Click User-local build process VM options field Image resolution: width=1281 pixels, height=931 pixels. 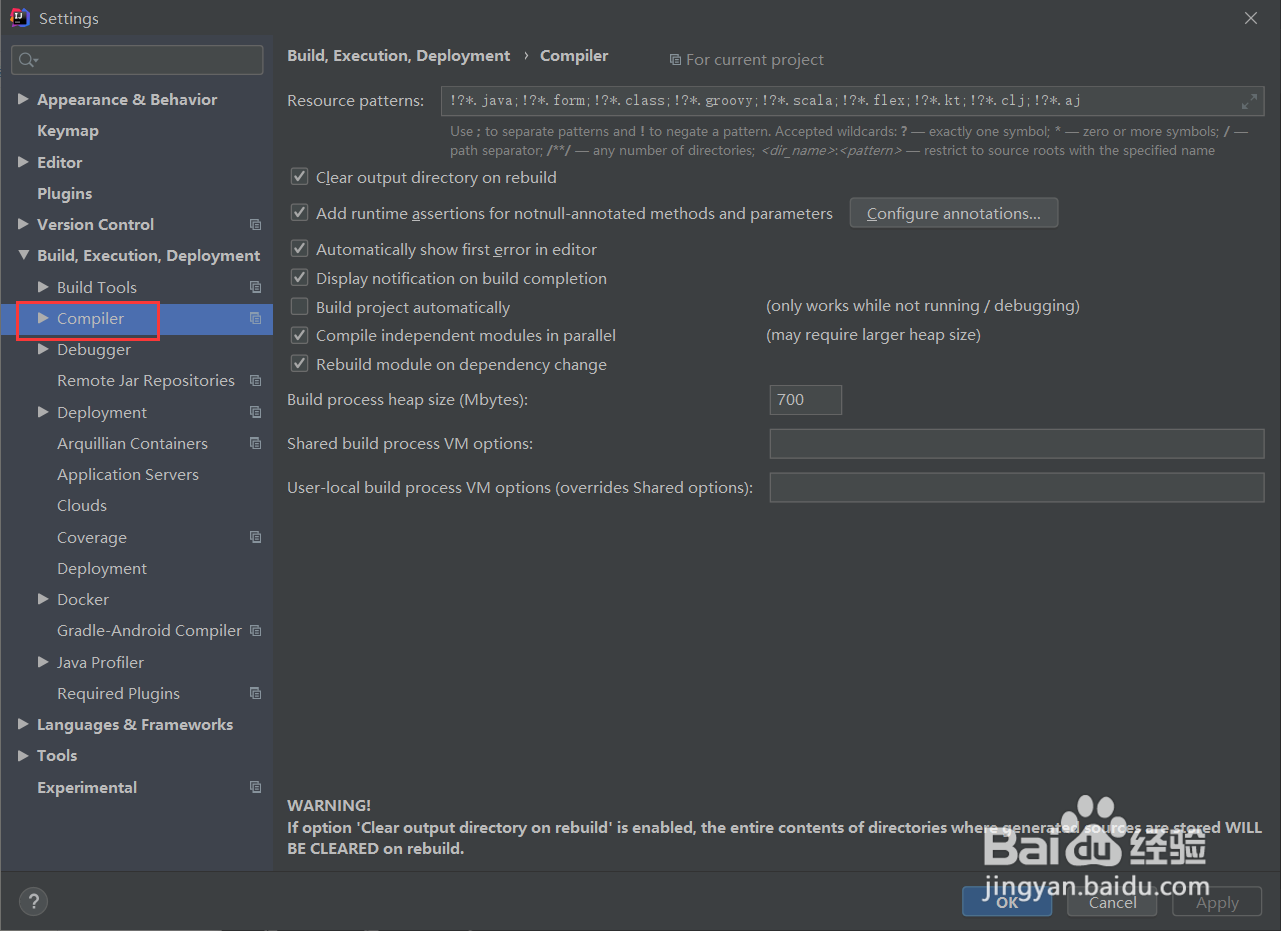(x=1017, y=488)
